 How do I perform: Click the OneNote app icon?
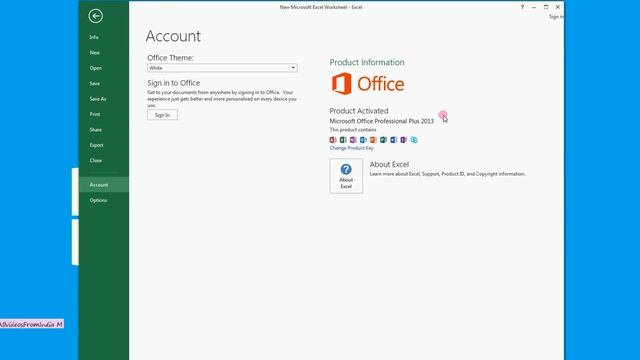click(x=353, y=140)
